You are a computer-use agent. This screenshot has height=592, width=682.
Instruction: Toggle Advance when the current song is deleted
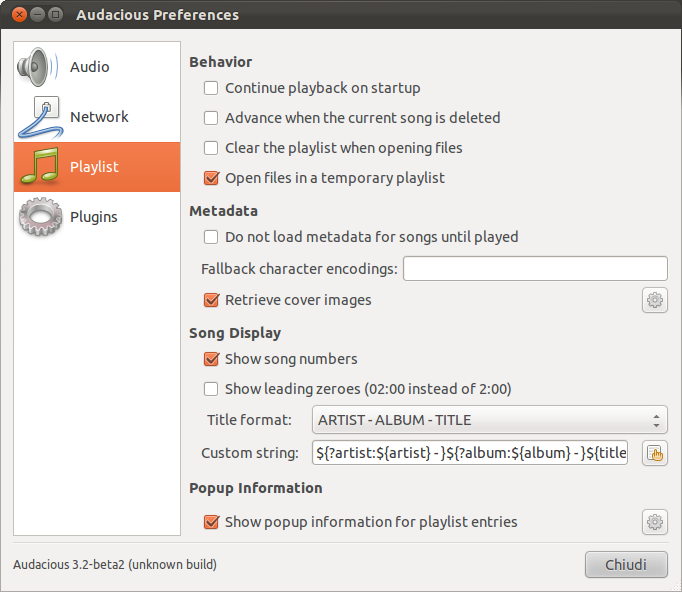[x=211, y=118]
